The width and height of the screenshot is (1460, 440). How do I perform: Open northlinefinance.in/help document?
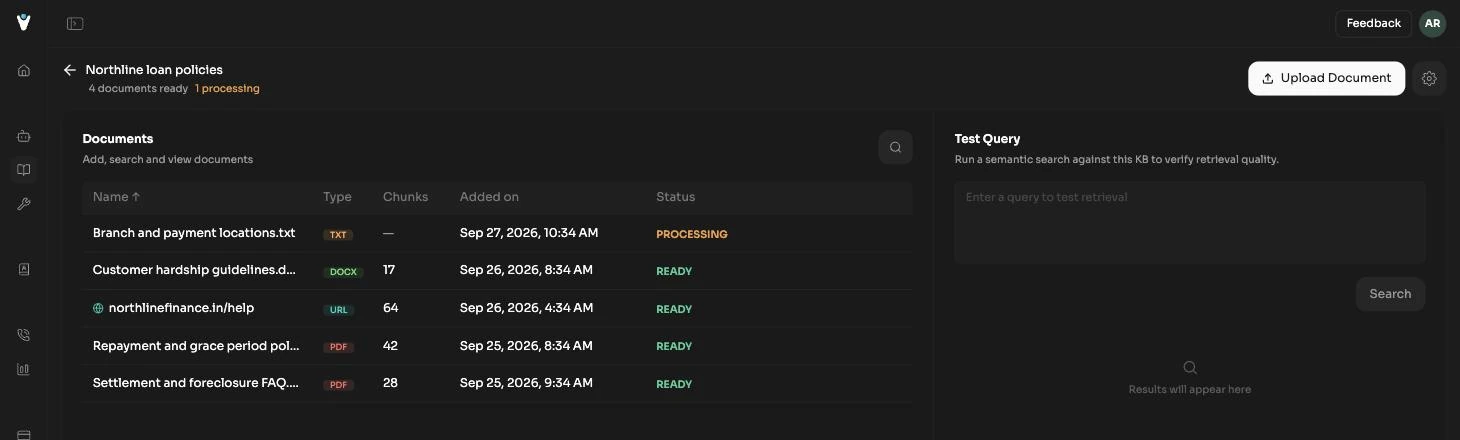[x=181, y=308]
